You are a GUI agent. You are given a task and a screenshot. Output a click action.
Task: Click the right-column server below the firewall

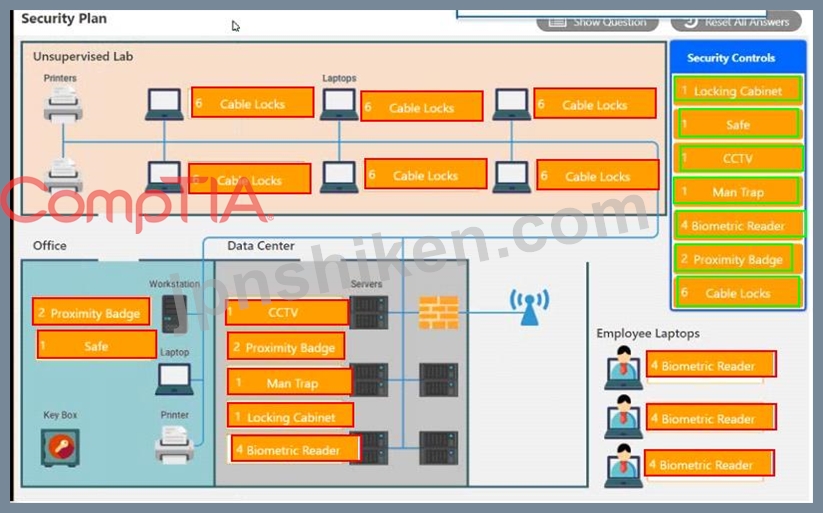[439, 380]
